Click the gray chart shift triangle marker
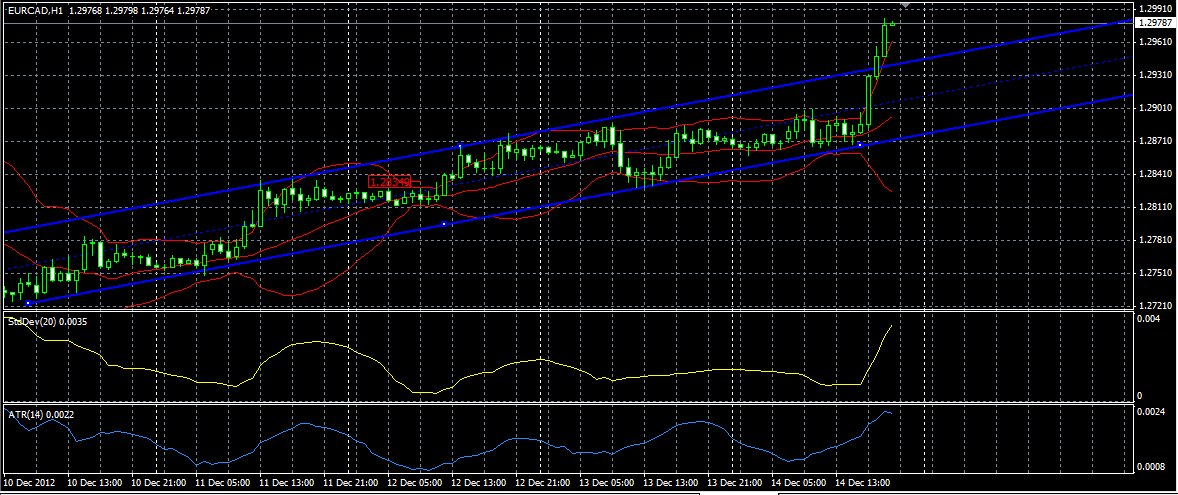 point(906,5)
